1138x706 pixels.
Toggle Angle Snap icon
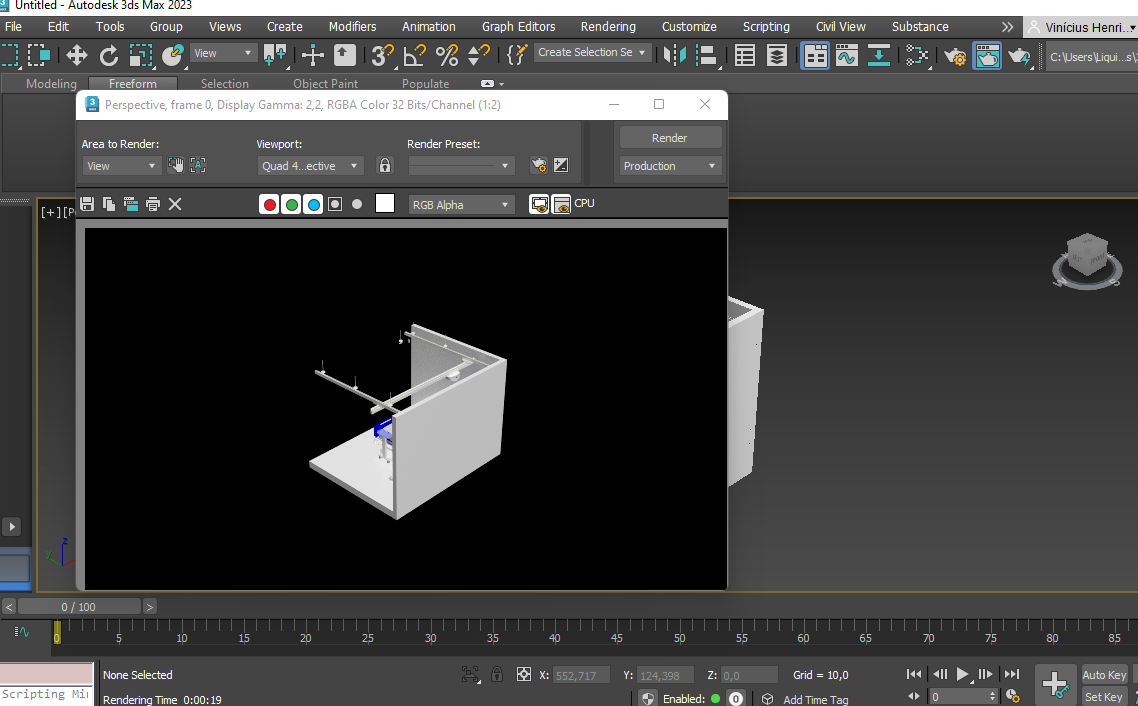[x=414, y=55]
